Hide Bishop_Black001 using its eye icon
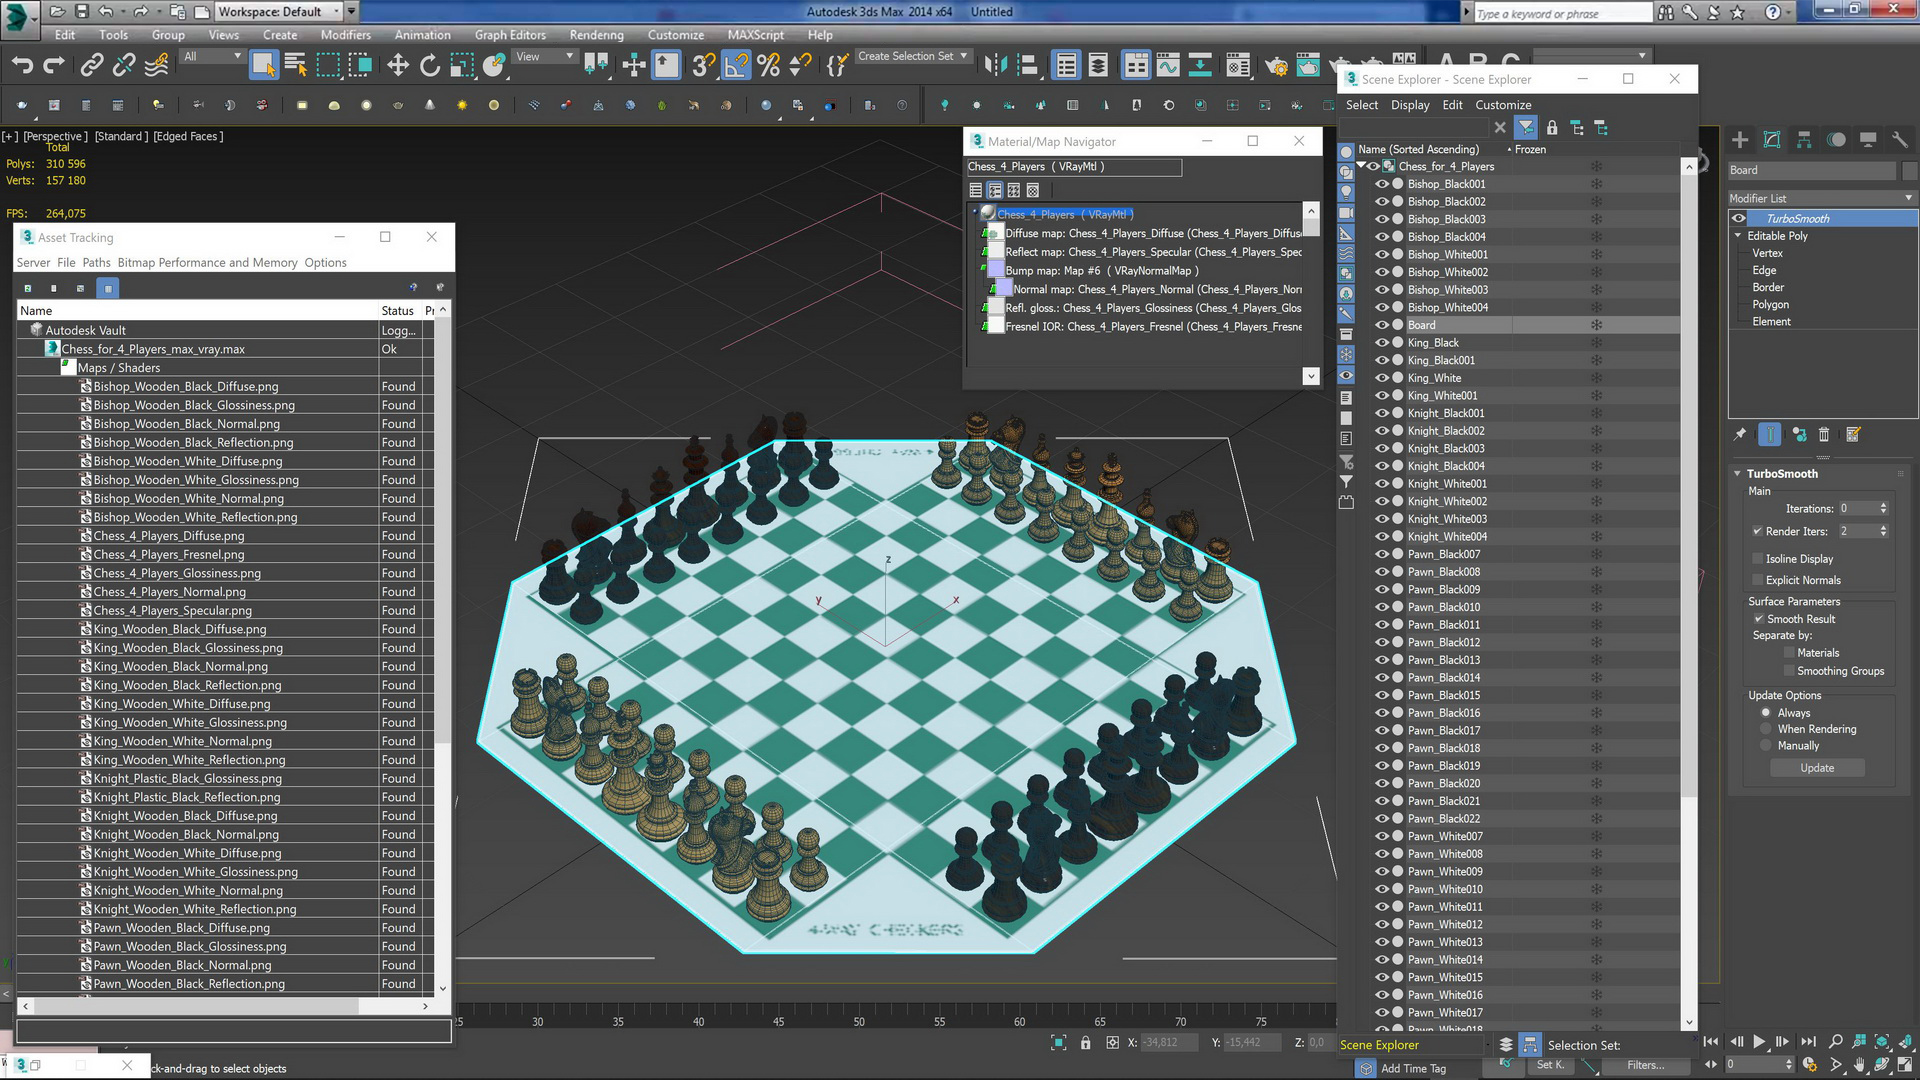This screenshot has height=1080, width=1920. click(x=1383, y=184)
